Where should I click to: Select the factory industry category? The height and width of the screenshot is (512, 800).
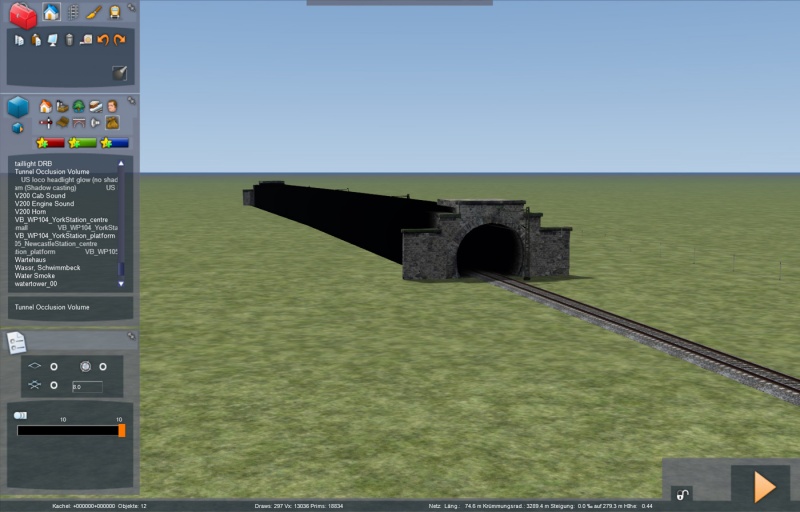click(x=62, y=106)
